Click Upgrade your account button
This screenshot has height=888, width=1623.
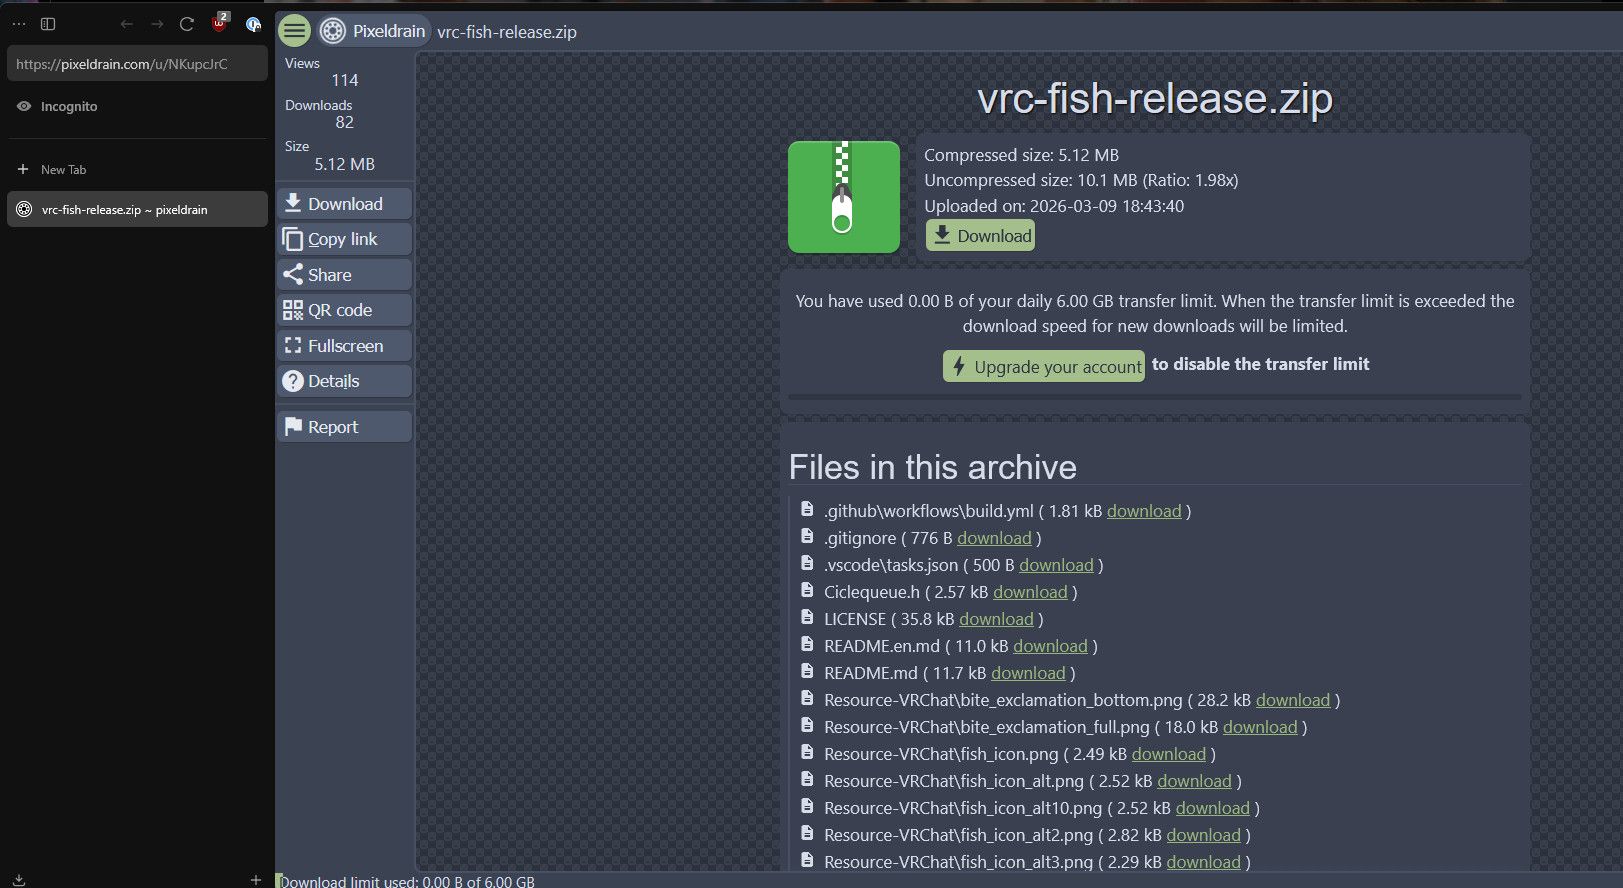coord(1044,366)
